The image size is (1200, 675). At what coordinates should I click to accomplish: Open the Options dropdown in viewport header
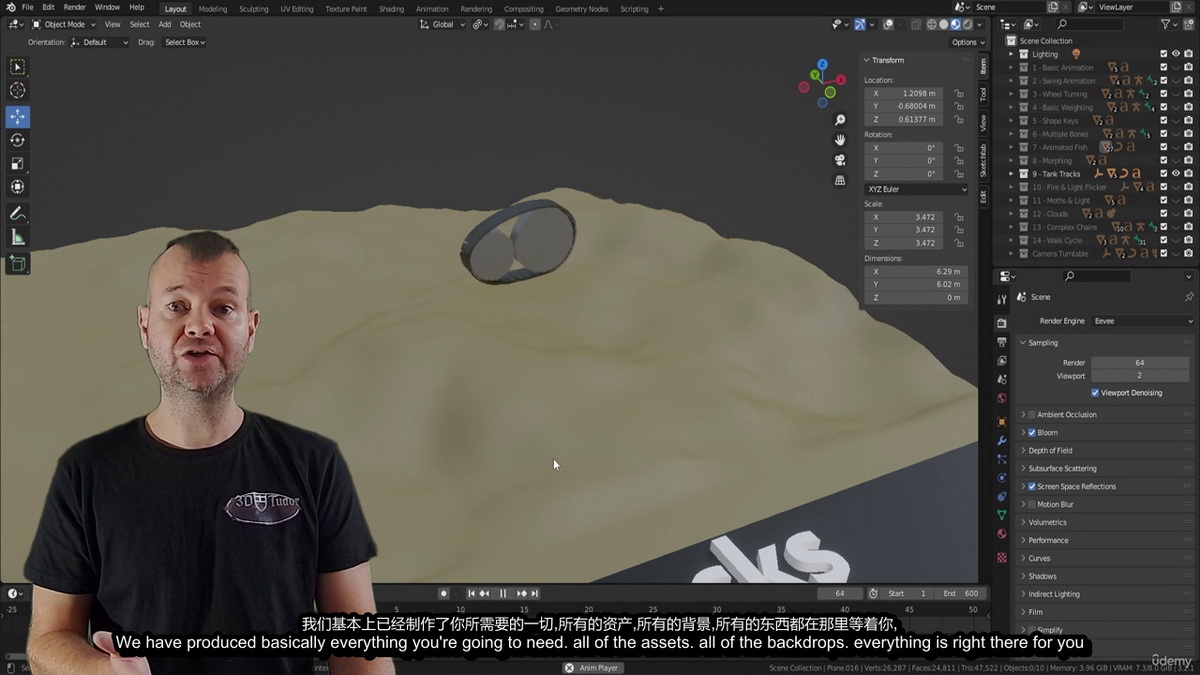click(x=968, y=42)
